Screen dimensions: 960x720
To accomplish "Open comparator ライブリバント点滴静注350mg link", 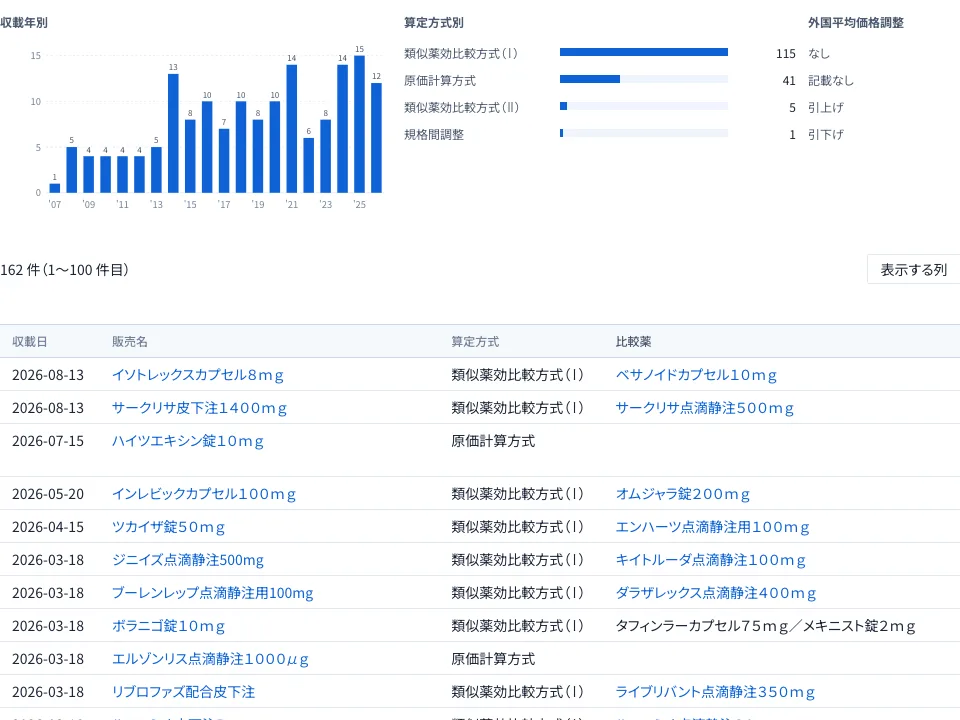I will (715, 692).
